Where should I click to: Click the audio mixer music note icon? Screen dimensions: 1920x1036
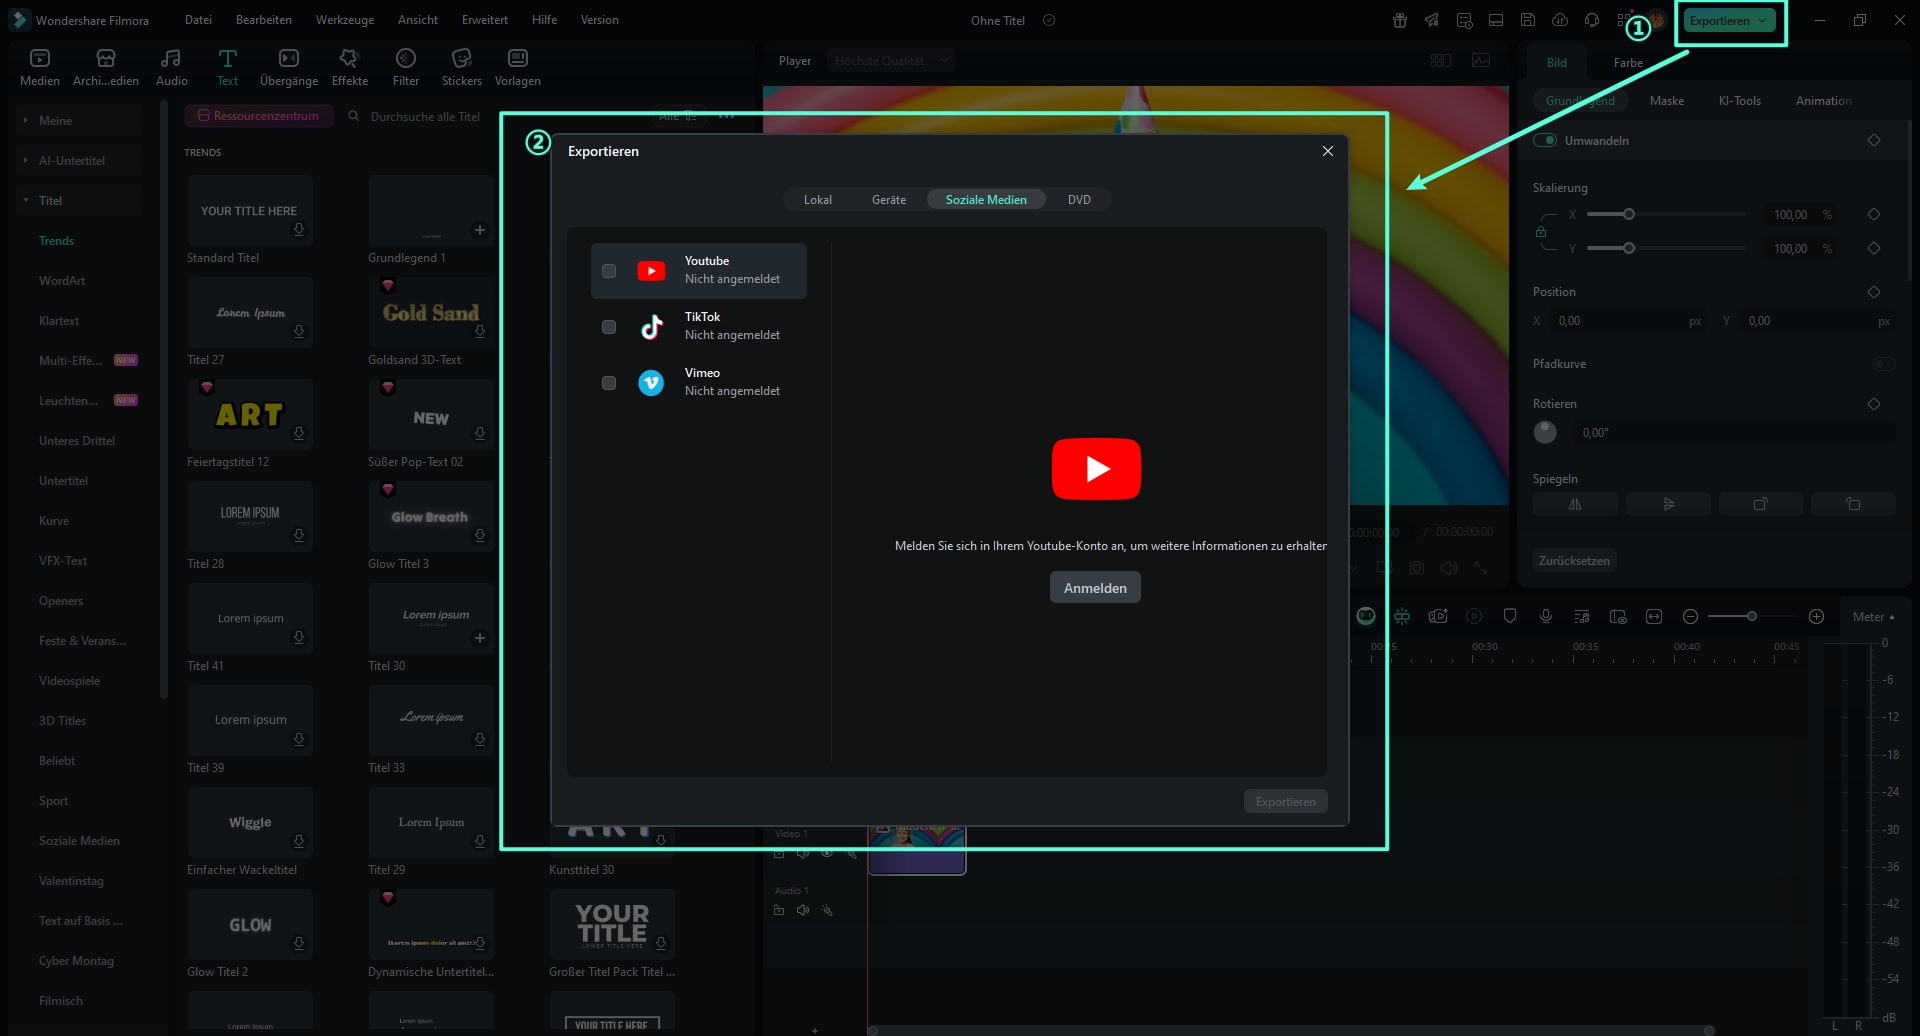(1582, 616)
